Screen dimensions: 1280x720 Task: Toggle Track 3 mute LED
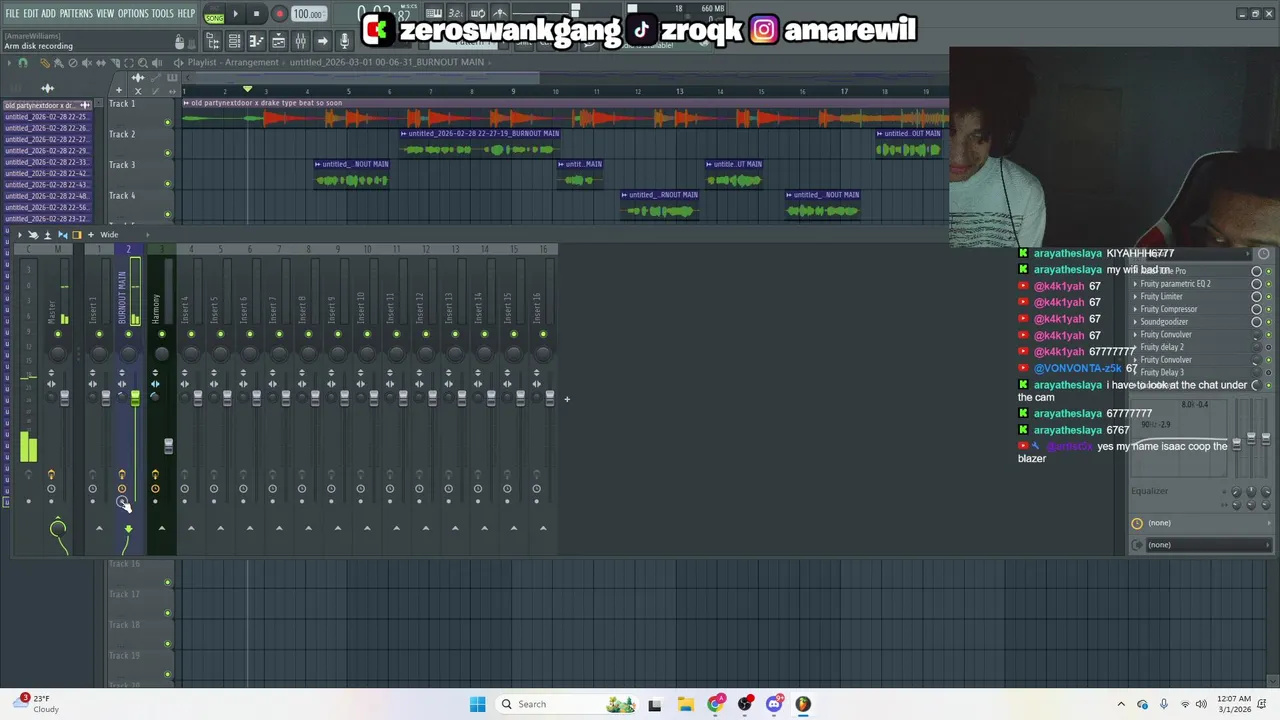coord(168,184)
